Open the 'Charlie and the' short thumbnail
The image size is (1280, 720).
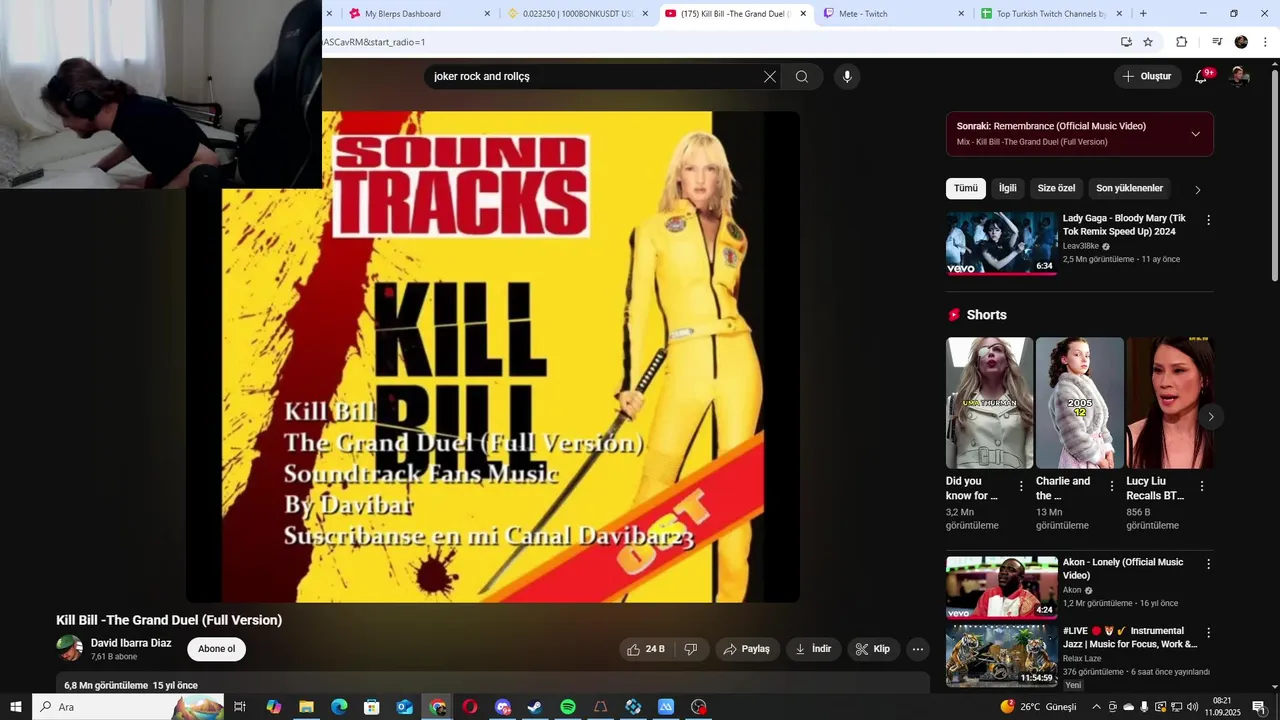1080,403
